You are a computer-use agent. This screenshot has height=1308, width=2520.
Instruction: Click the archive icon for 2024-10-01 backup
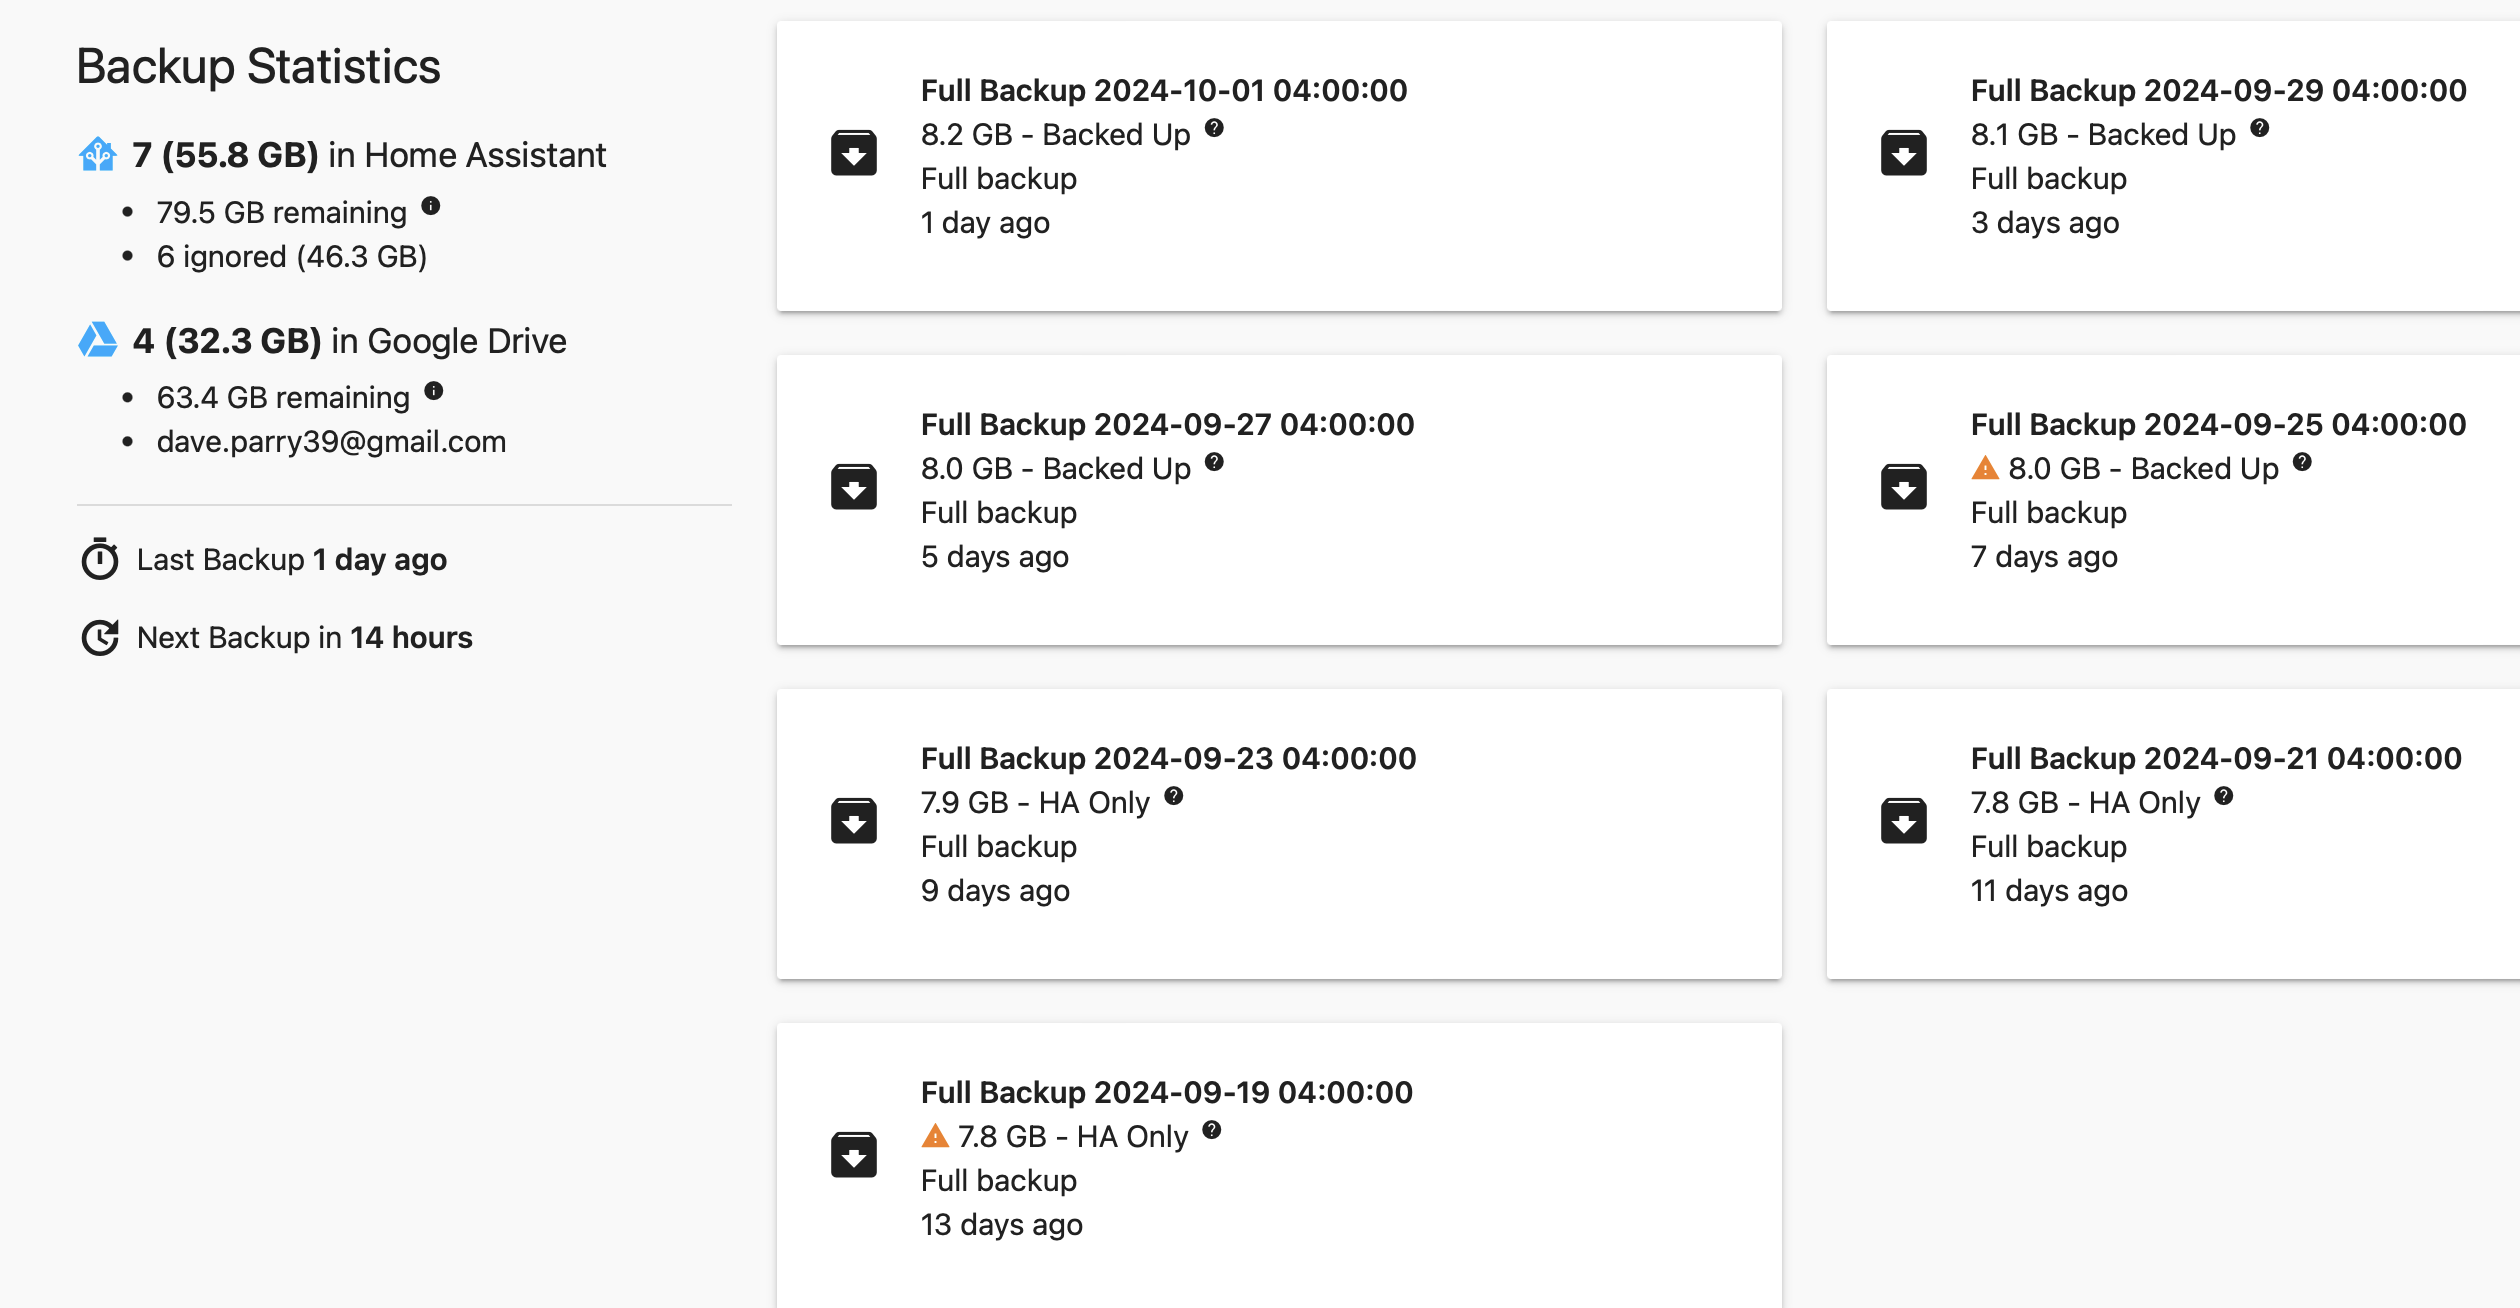[853, 153]
